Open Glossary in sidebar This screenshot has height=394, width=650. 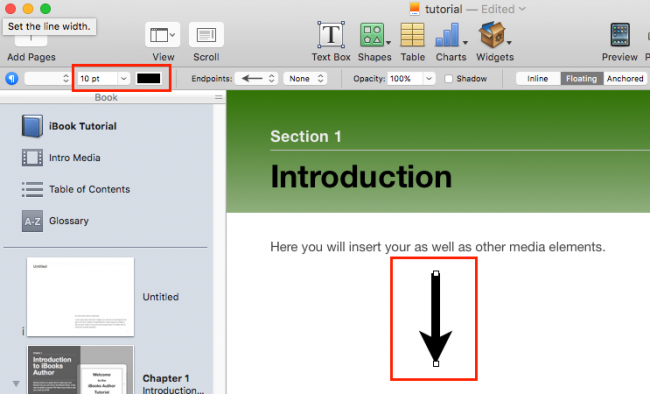[x=69, y=221]
